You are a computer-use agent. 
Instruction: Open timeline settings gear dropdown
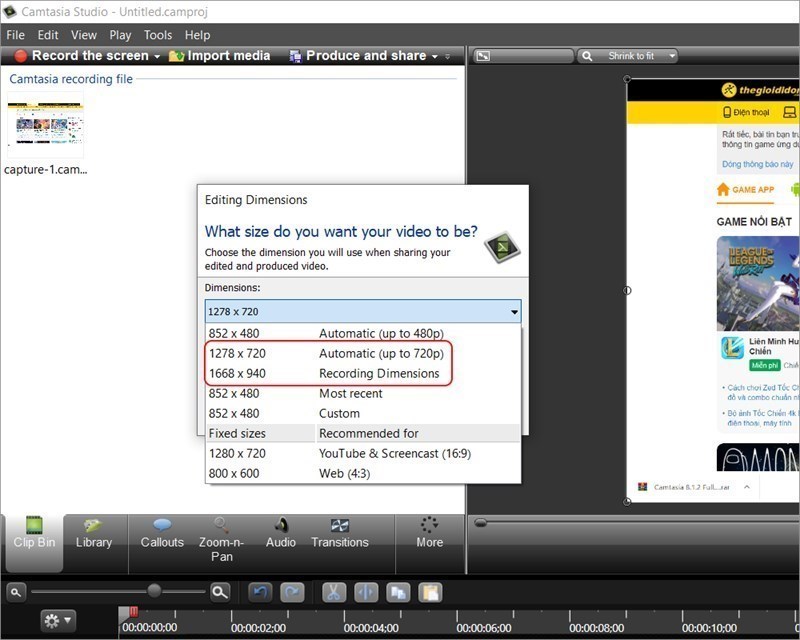pos(58,621)
